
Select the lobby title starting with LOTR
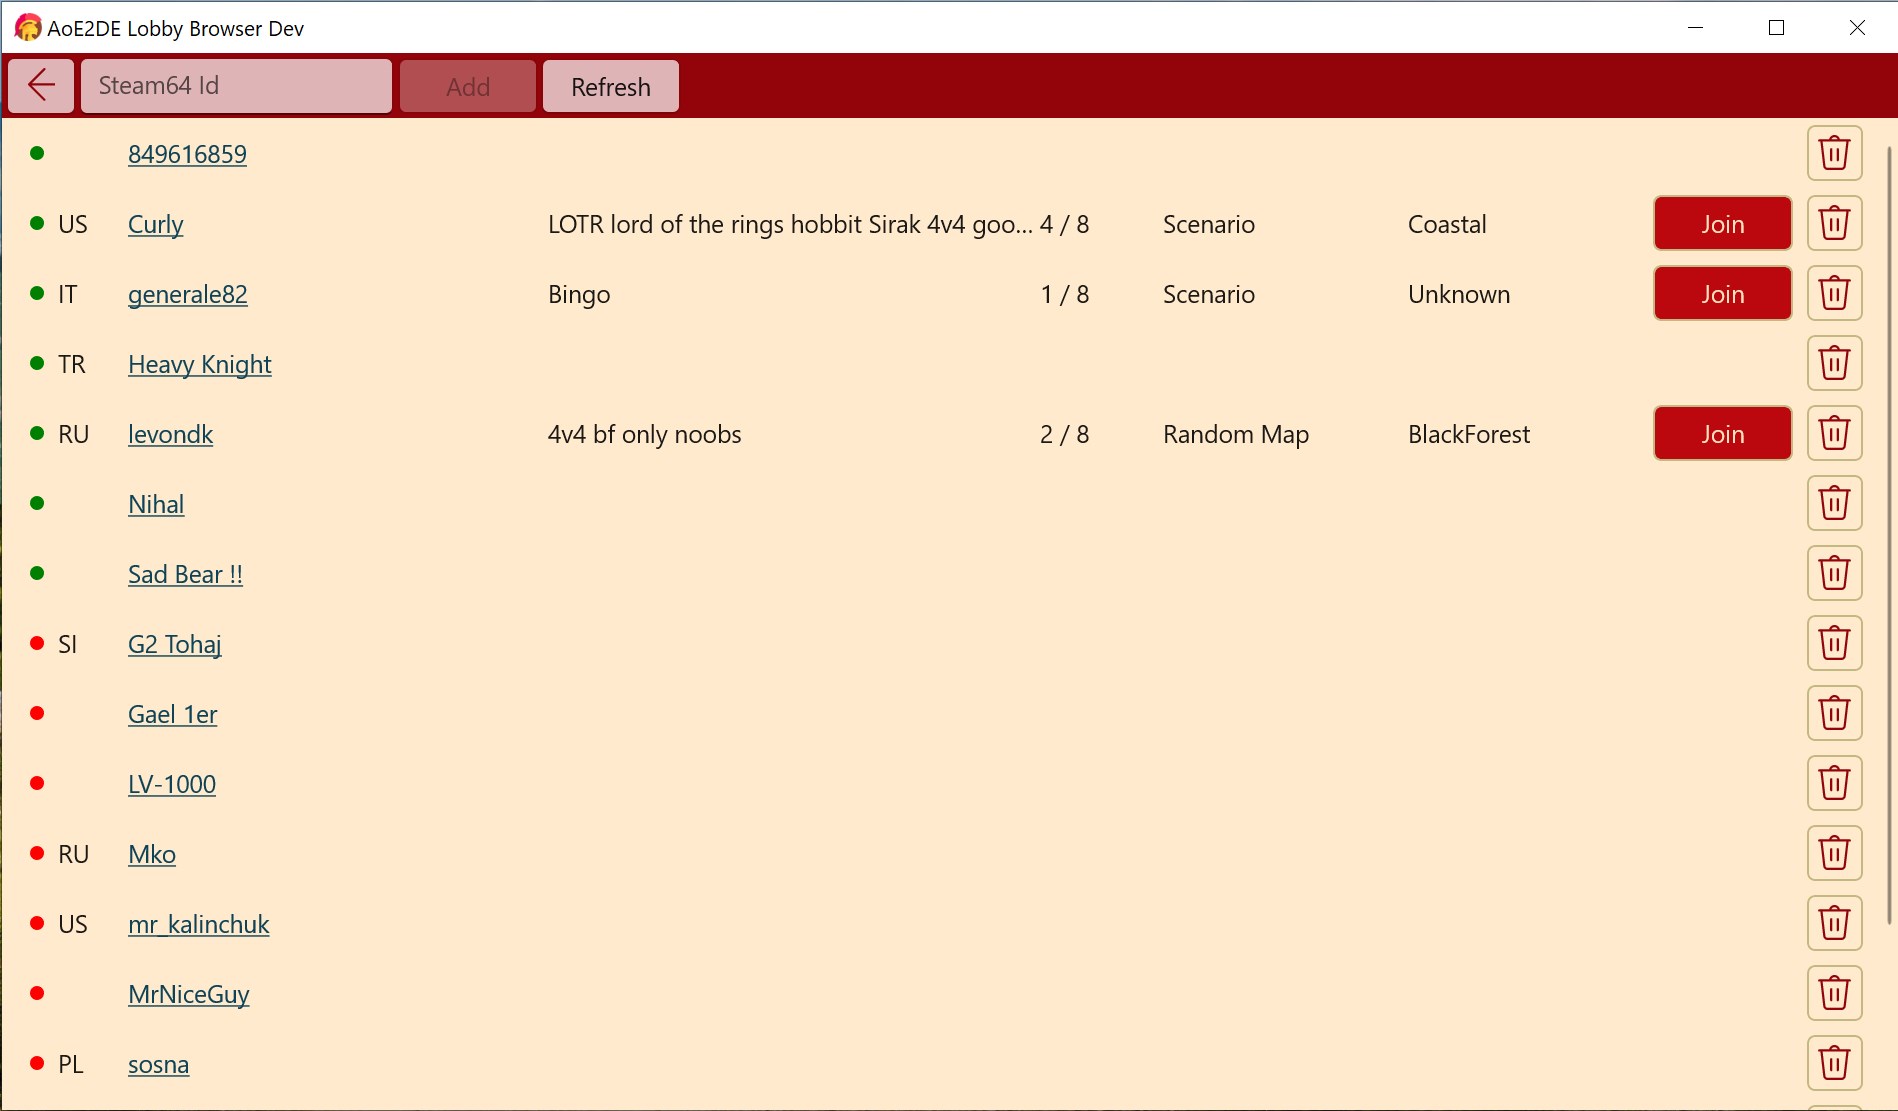pyautogui.click(x=790, y=224)
